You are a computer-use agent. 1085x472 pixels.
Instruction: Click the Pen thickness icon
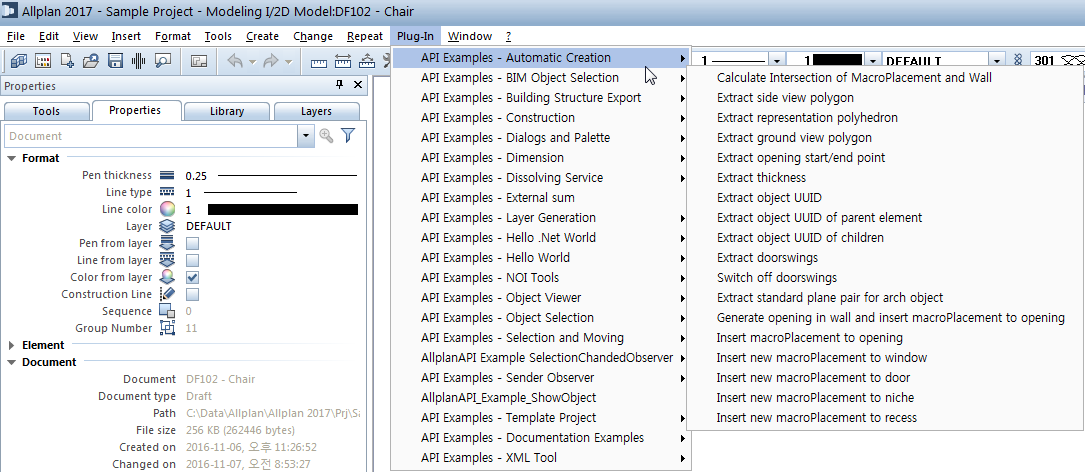167,175
